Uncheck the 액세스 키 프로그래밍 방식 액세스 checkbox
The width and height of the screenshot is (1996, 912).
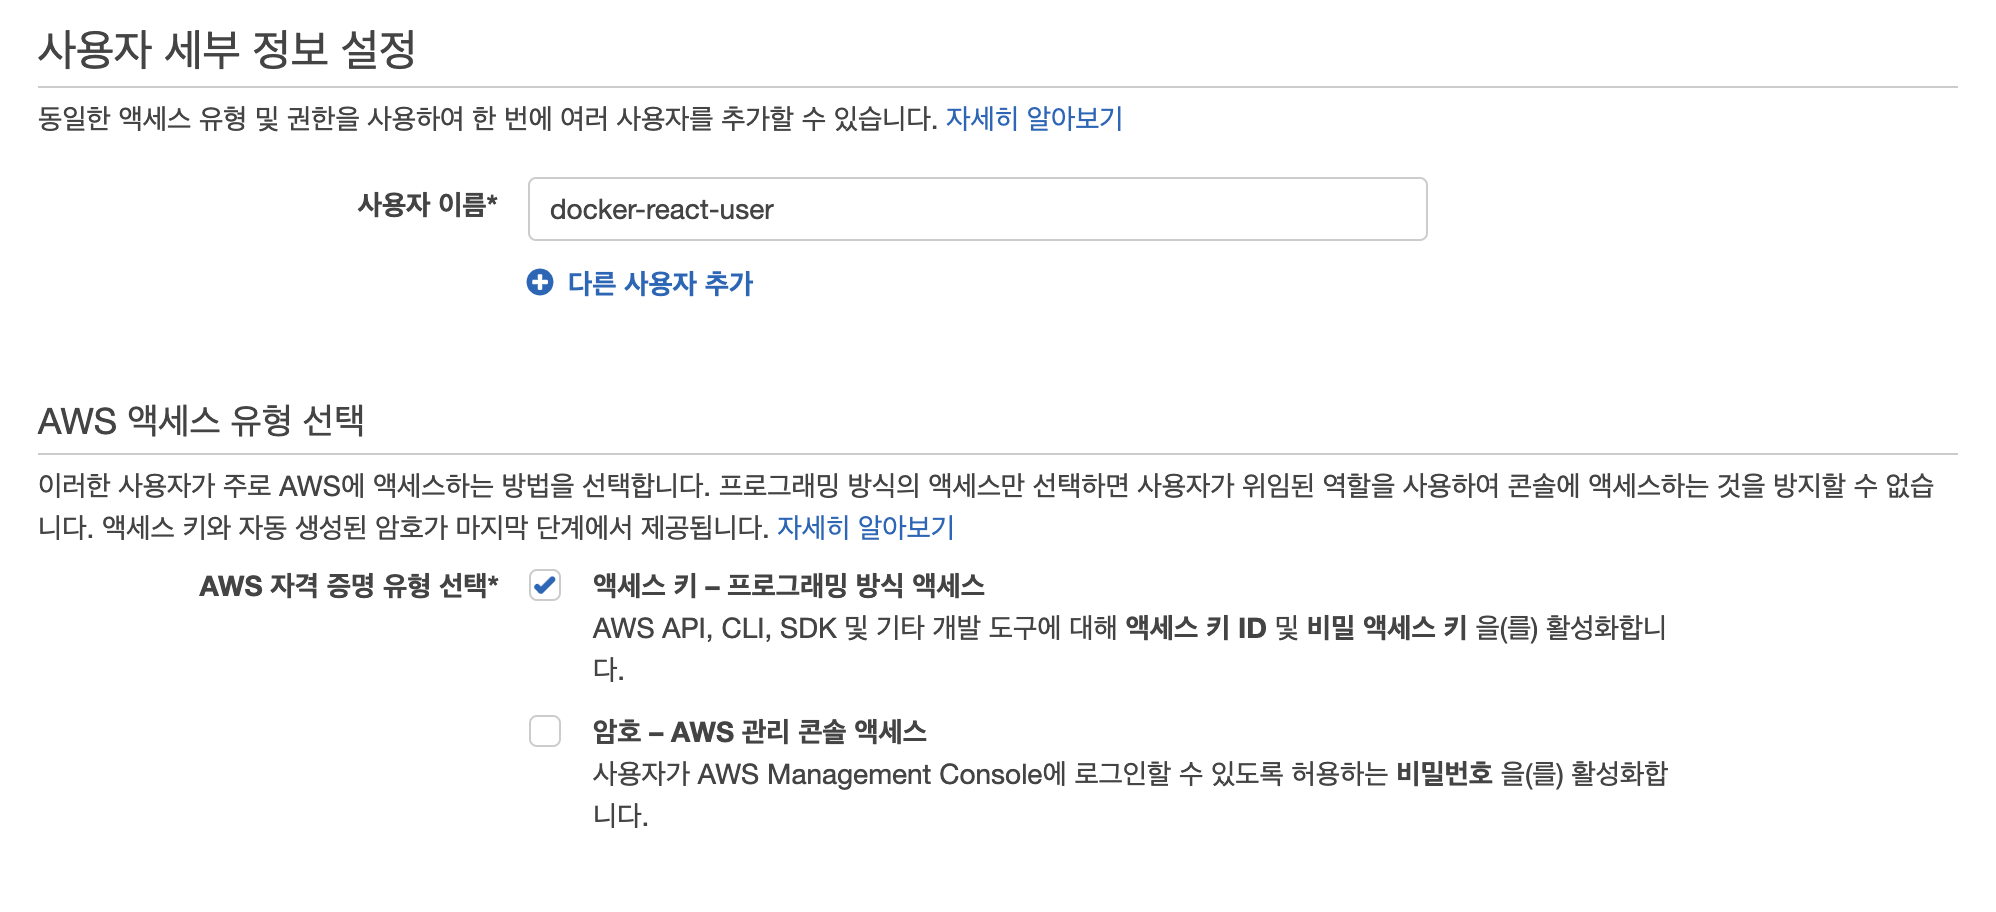[545, 585]
